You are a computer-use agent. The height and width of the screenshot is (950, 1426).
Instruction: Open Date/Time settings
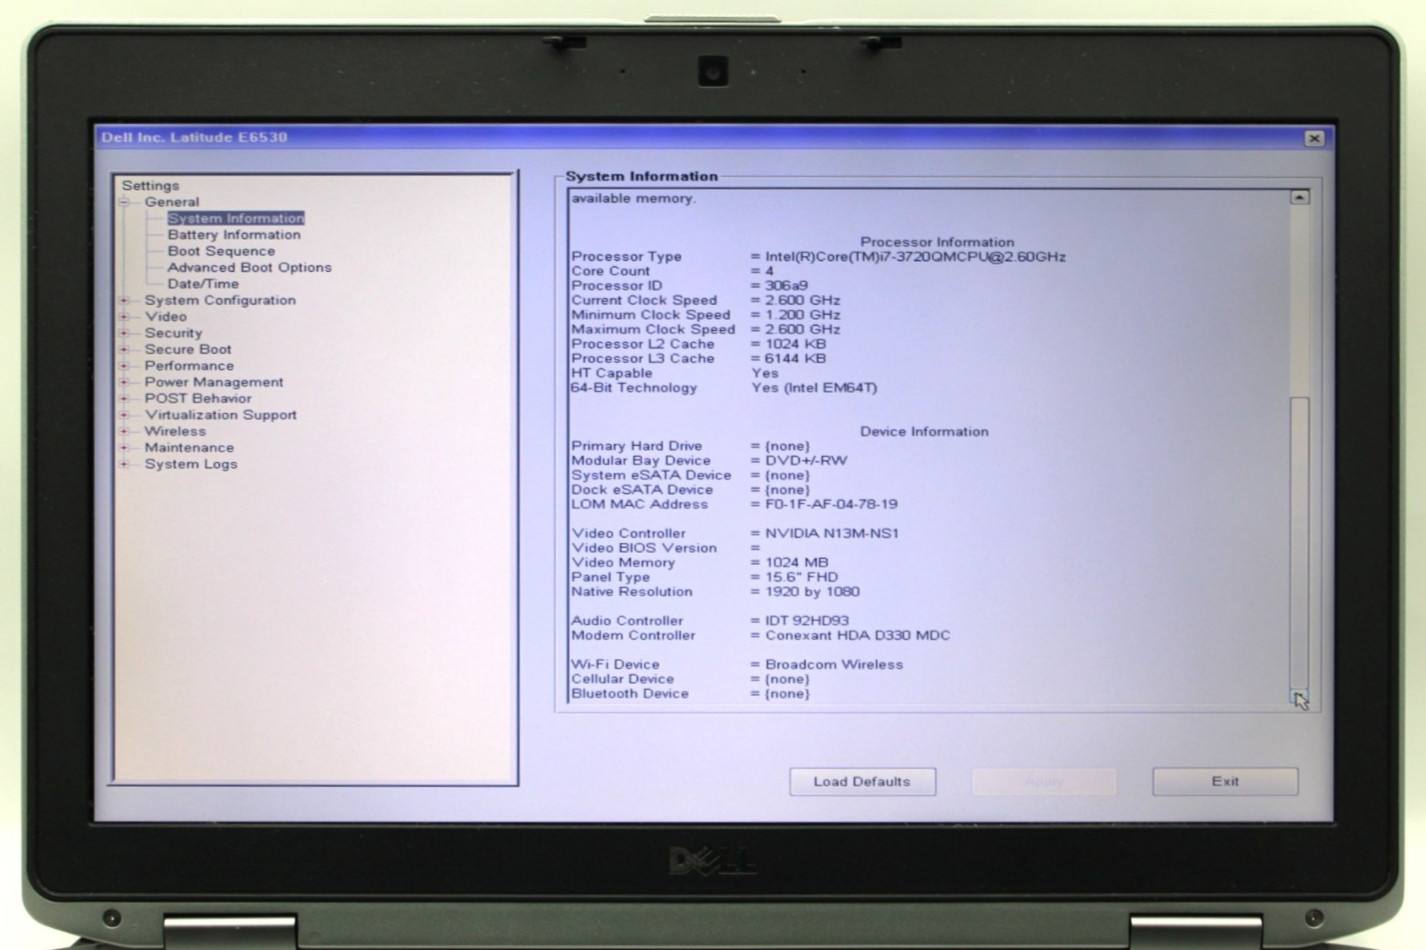(x=203, y=284)
